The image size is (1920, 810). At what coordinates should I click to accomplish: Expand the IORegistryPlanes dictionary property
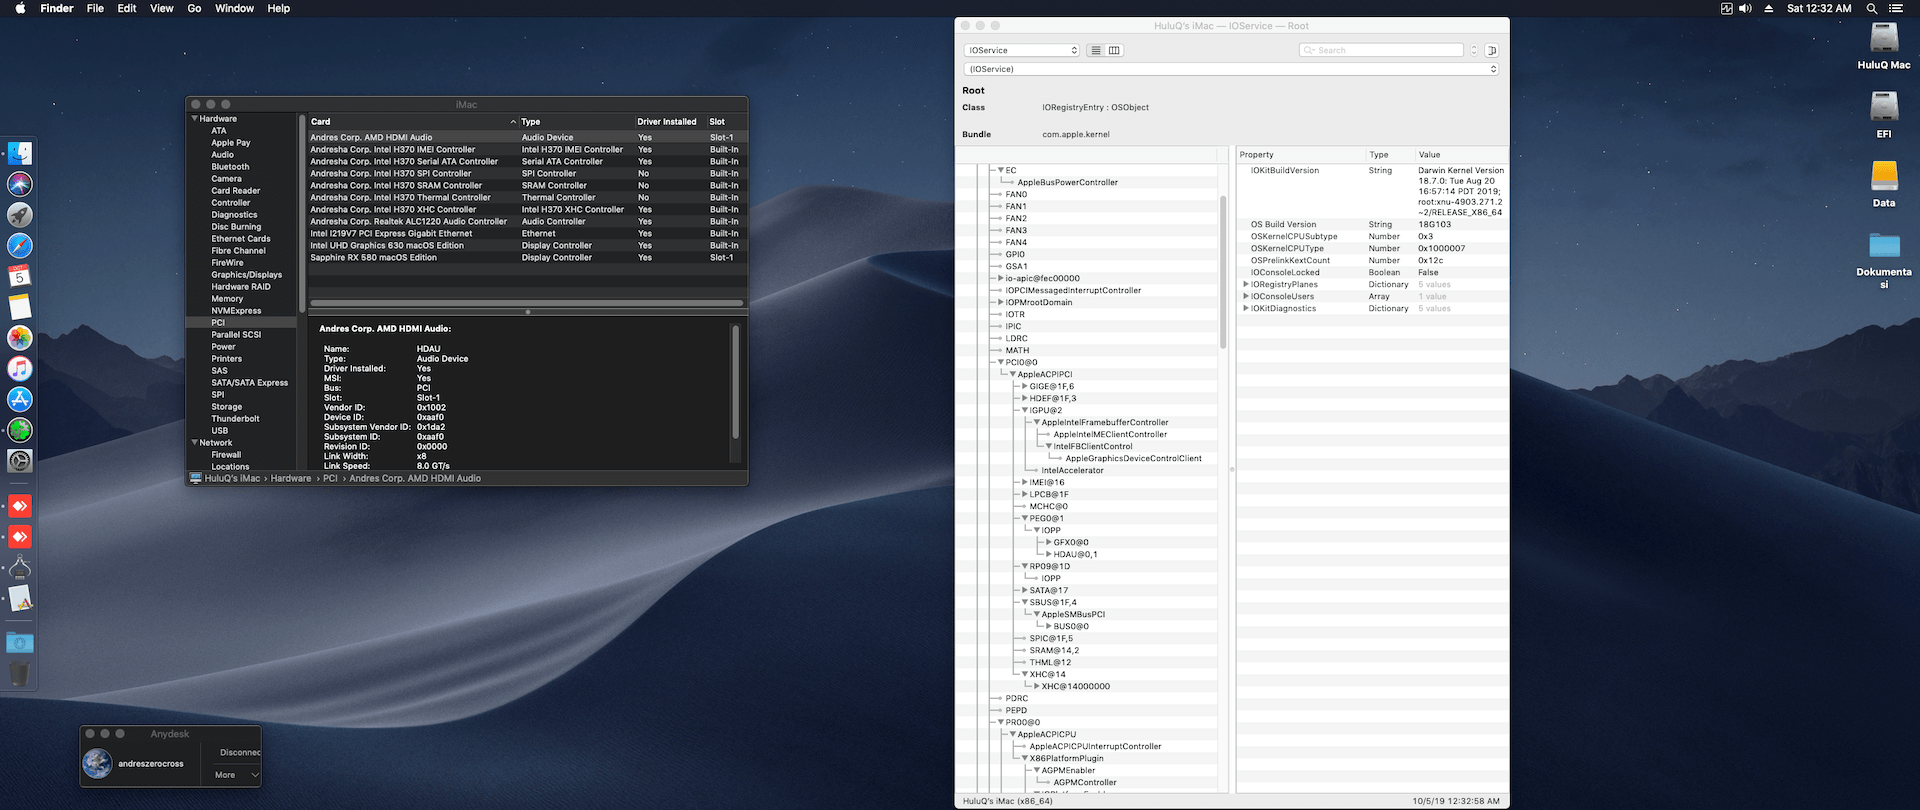click(1245, 284)
